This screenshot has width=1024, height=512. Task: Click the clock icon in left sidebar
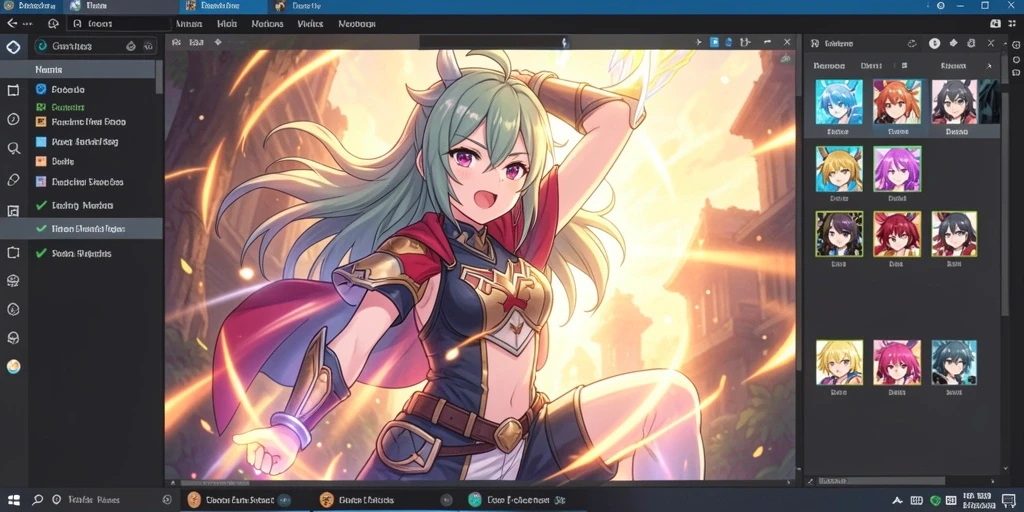(13, 120)
